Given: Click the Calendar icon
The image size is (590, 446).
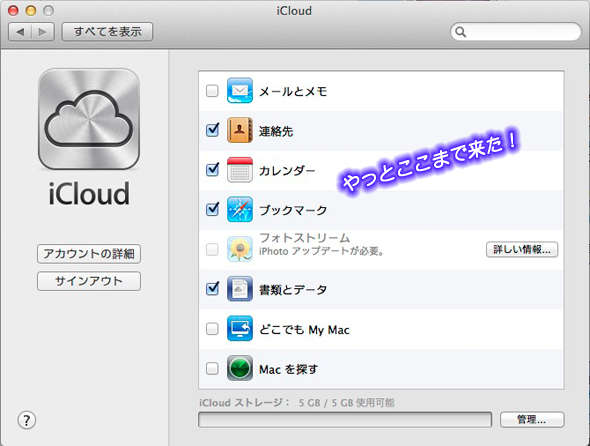Looking at the screenshot, I should 240,170.
